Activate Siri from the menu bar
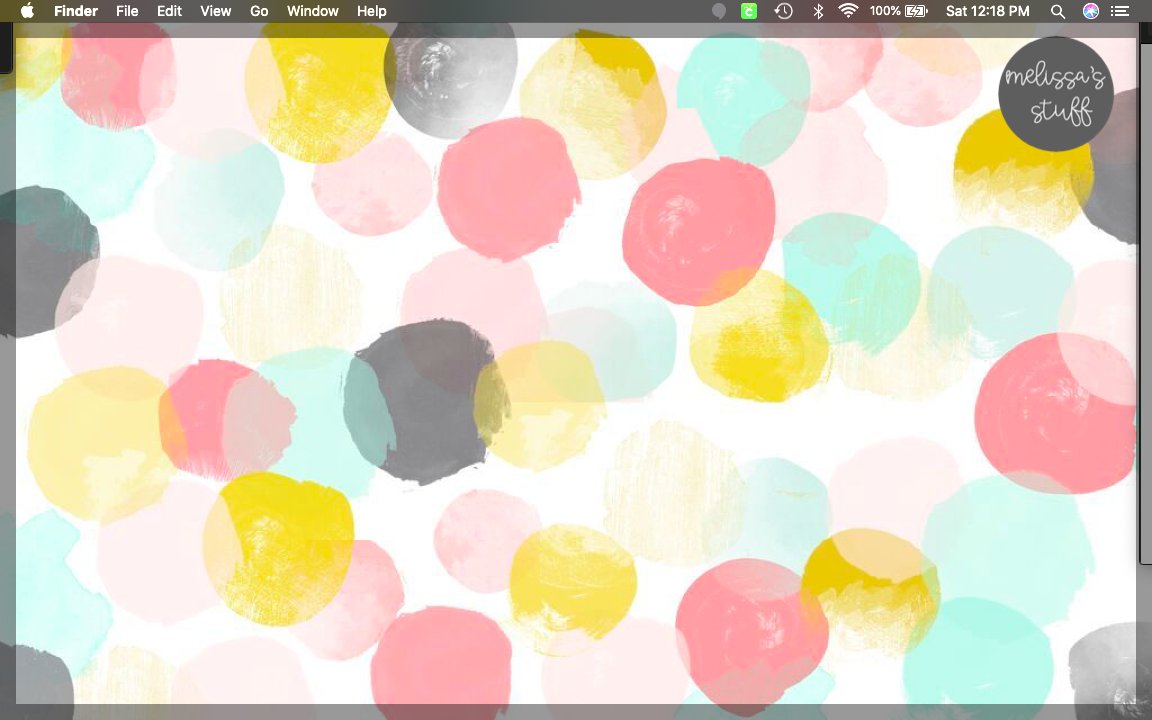 coord(1091,11)
